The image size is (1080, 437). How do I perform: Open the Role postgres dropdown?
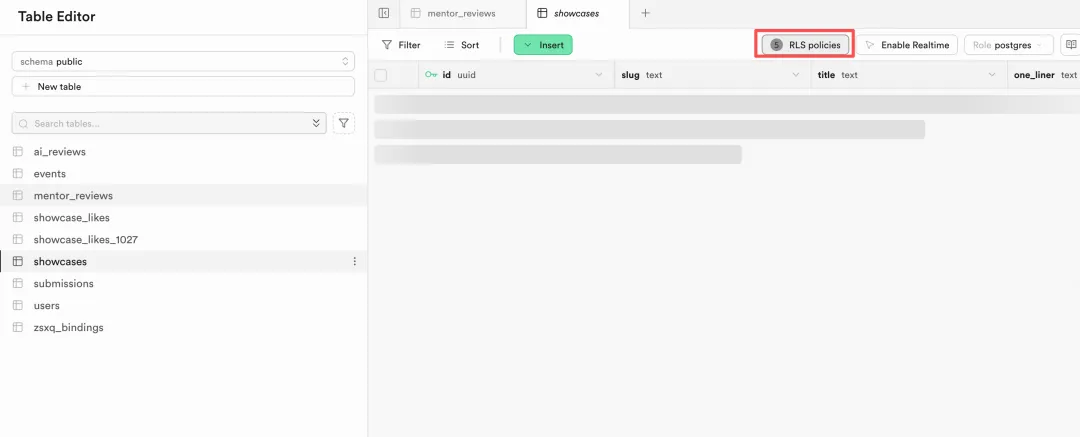coord(1008,45)
